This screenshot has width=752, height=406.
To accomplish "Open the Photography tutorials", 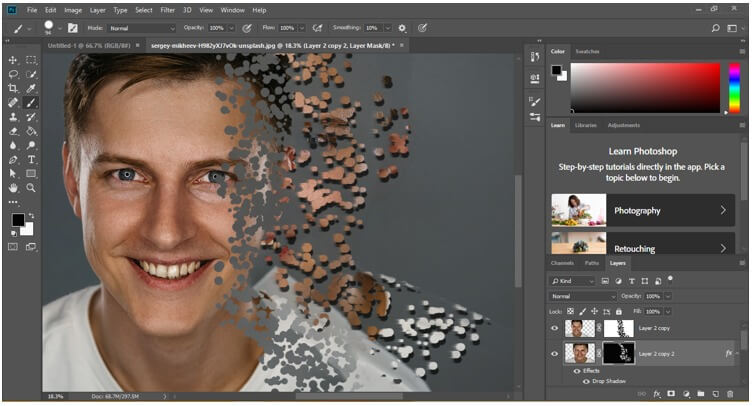I will pos(643,210).
